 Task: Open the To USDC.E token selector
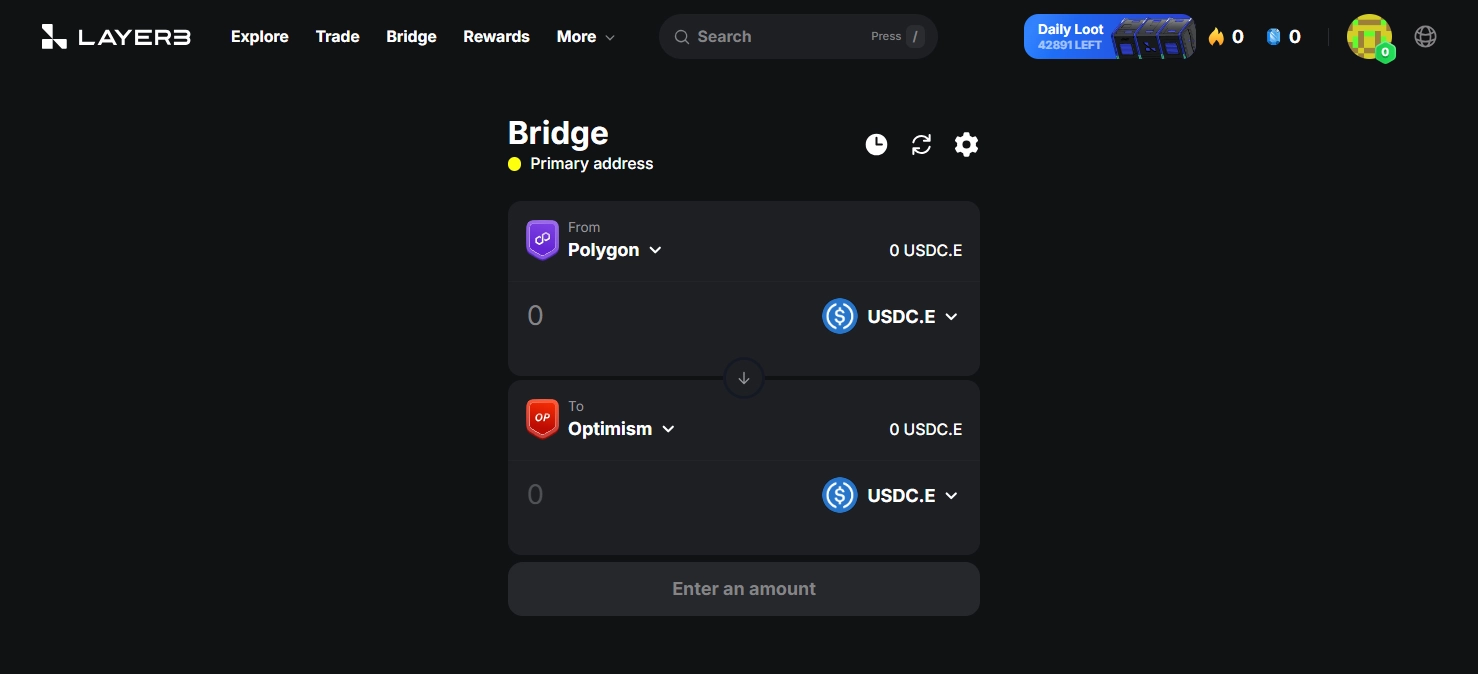coord(890,495)
